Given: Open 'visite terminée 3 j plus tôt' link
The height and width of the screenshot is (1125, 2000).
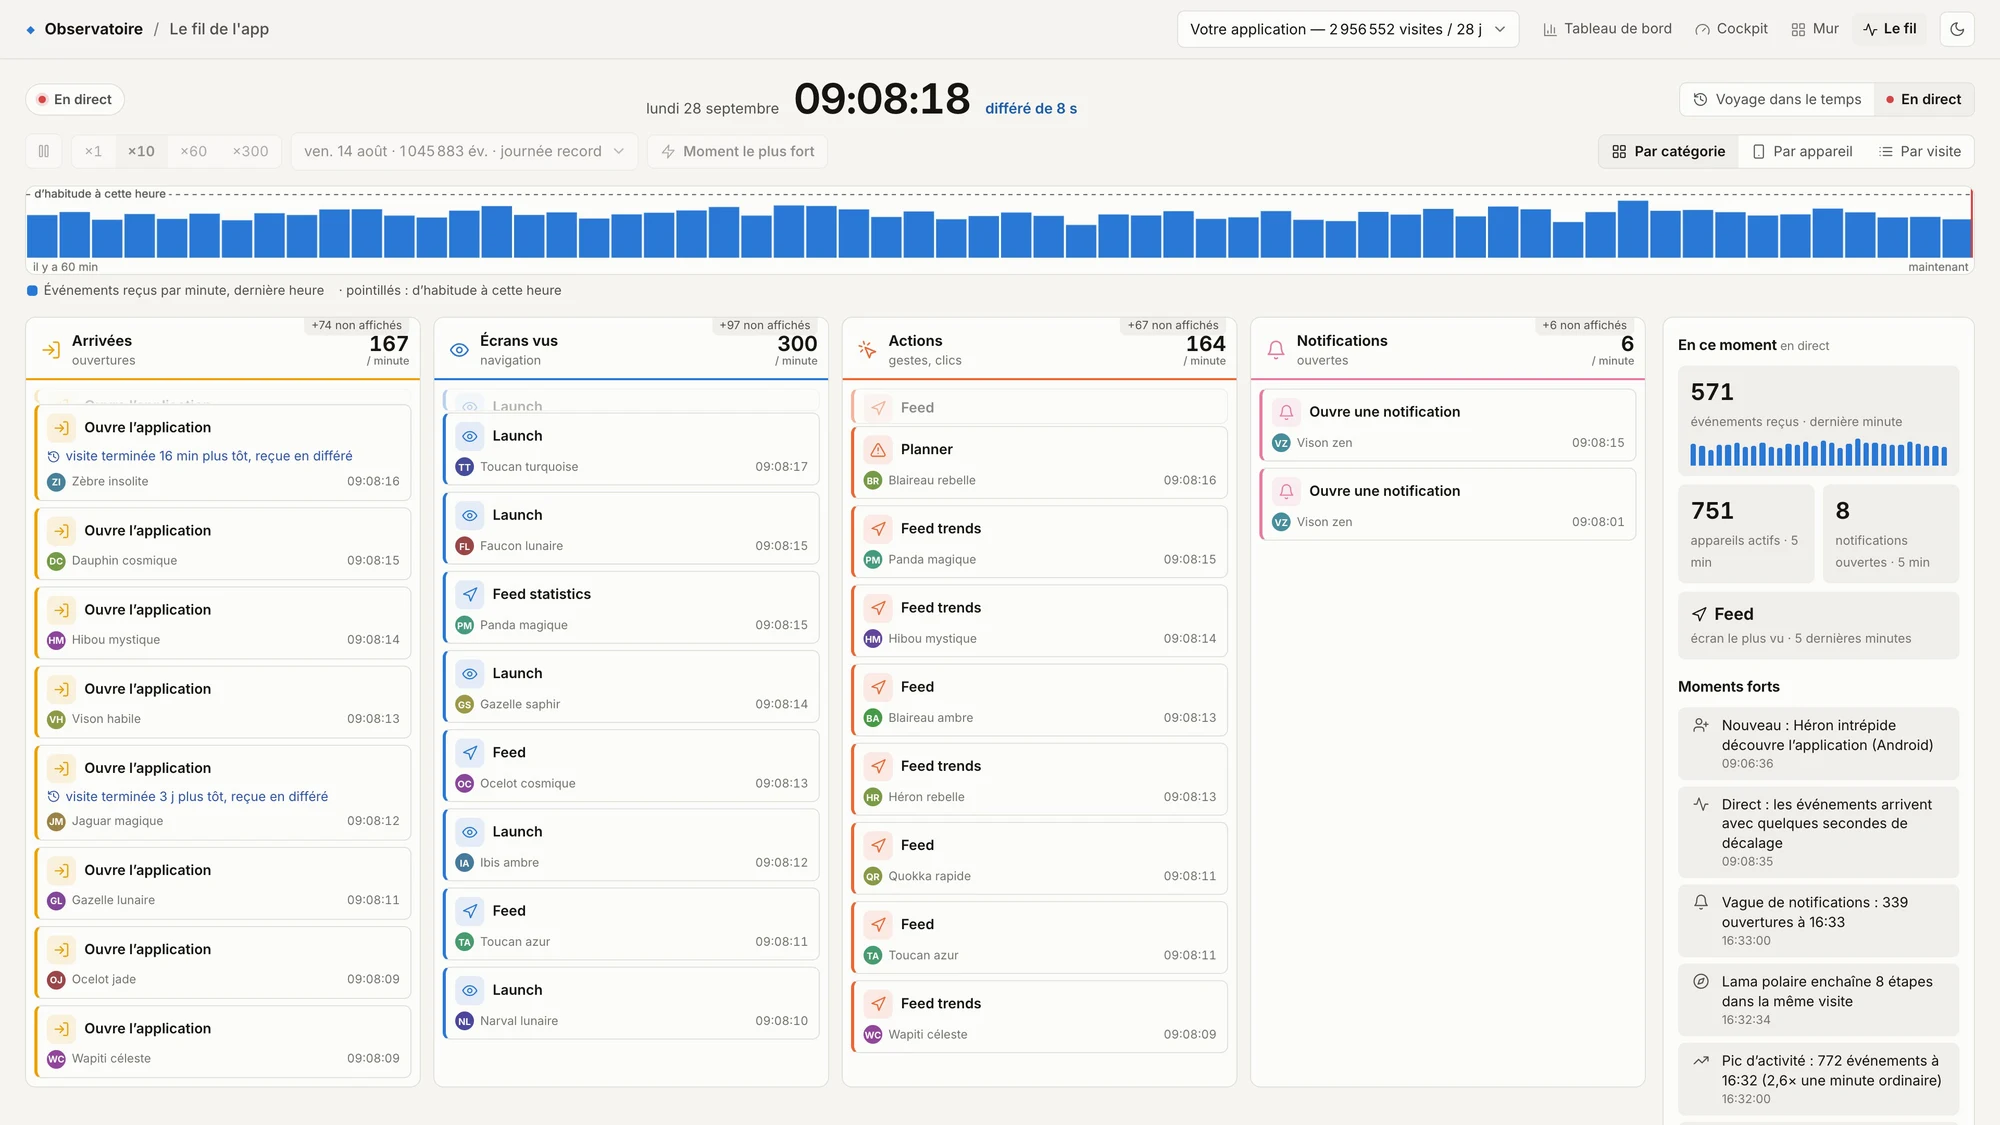Looking at the screenshot, I should pyautogui.click(x=197, y=797).
